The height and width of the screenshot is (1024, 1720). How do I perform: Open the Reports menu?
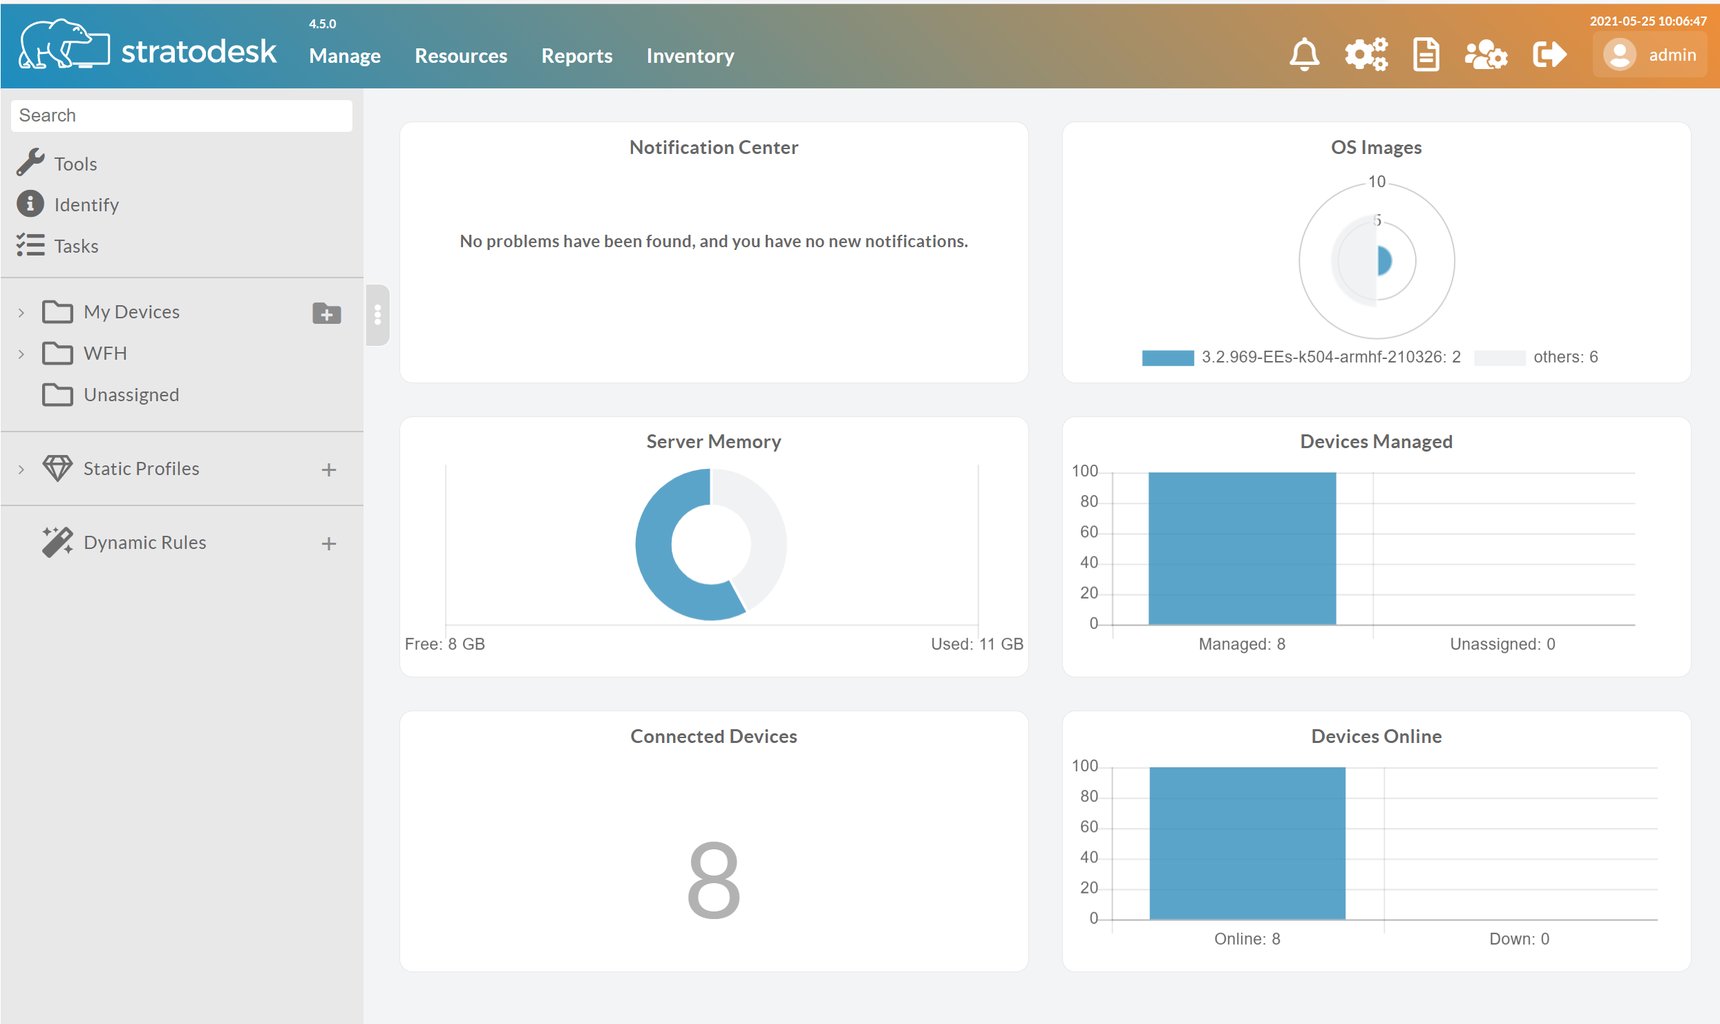coord(576,56)
